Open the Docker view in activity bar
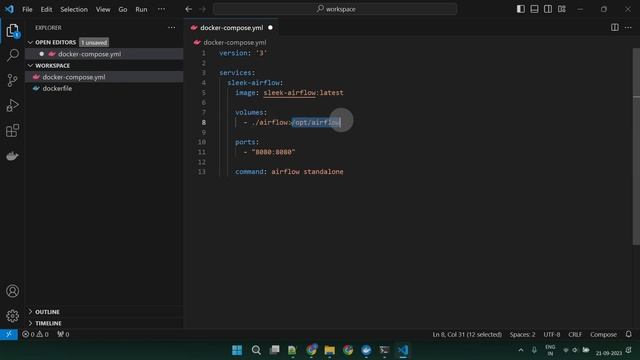This screenshot has width=640, height=360. click(x=12, y=156)
